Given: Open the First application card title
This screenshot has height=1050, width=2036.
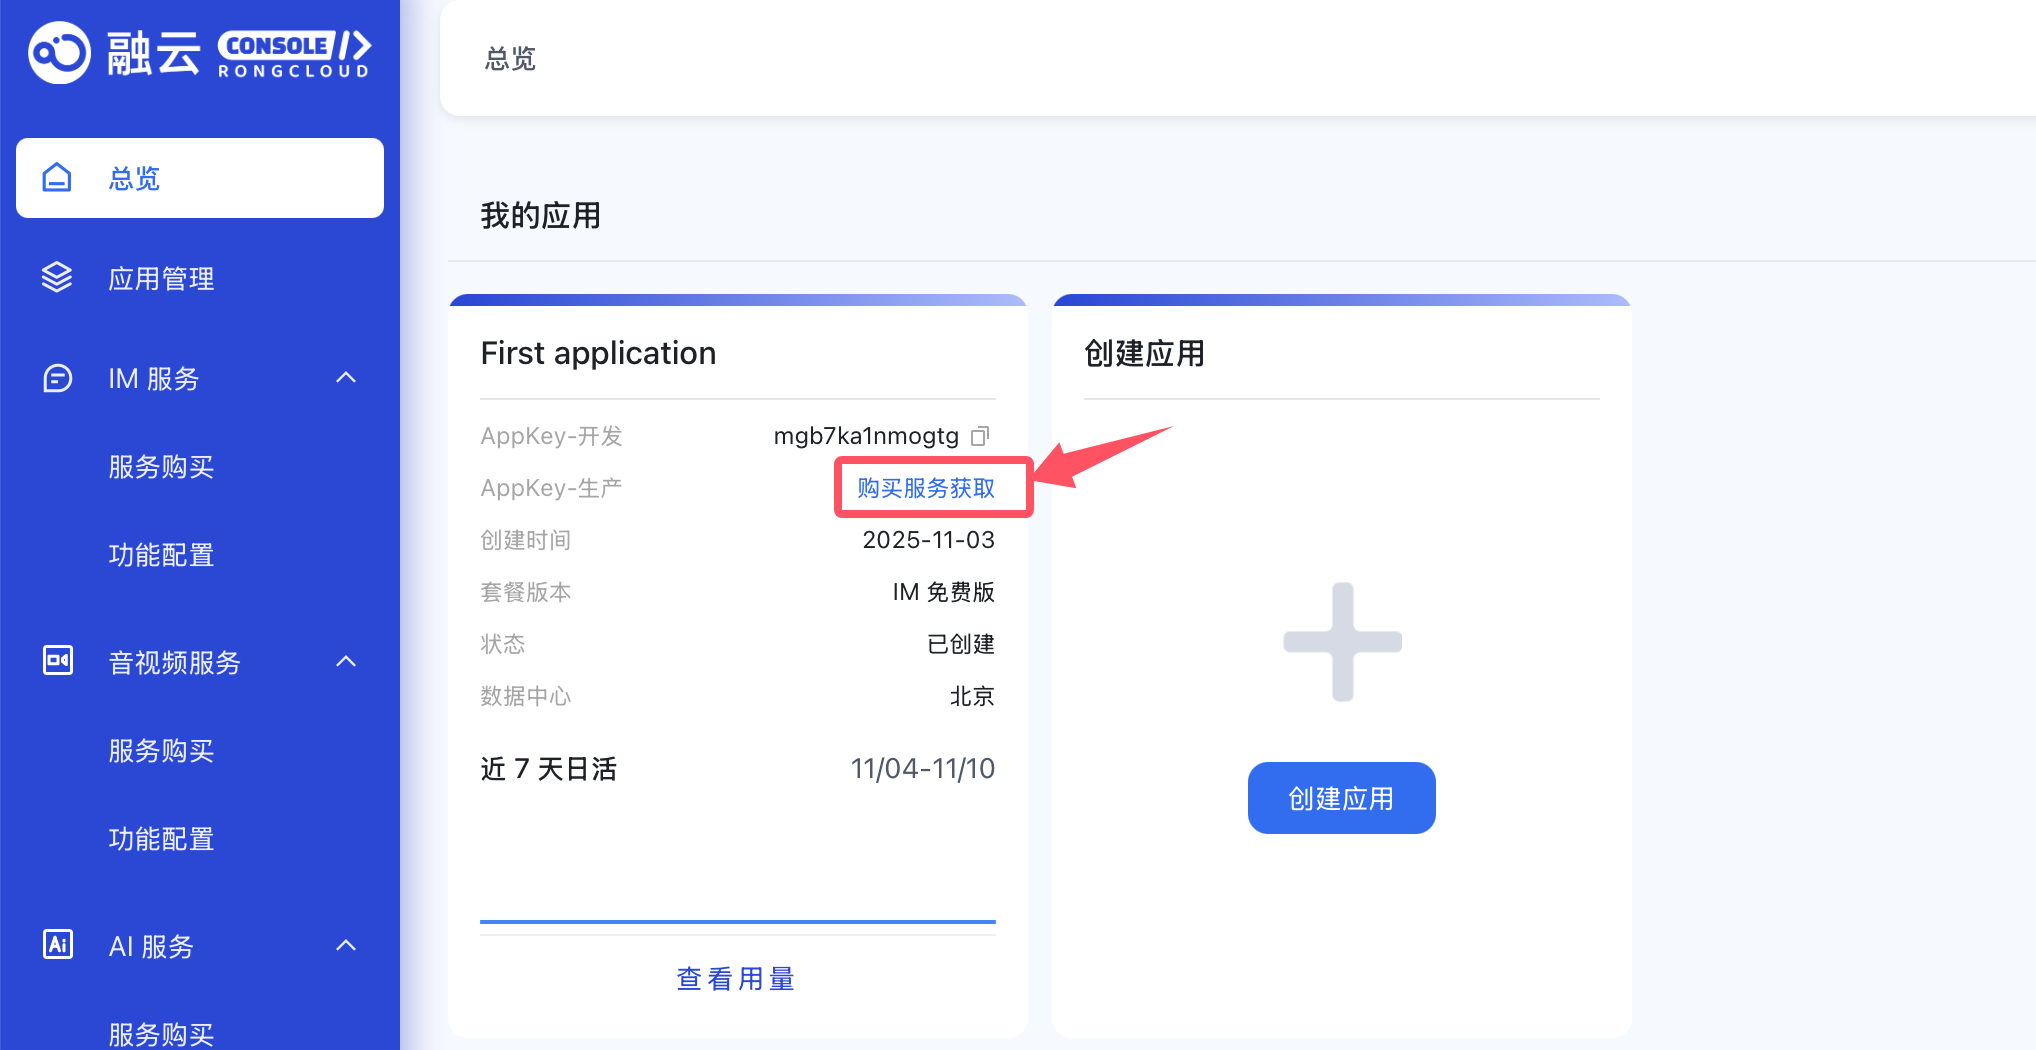Looking at the screenshot, I should pos(598,353).
